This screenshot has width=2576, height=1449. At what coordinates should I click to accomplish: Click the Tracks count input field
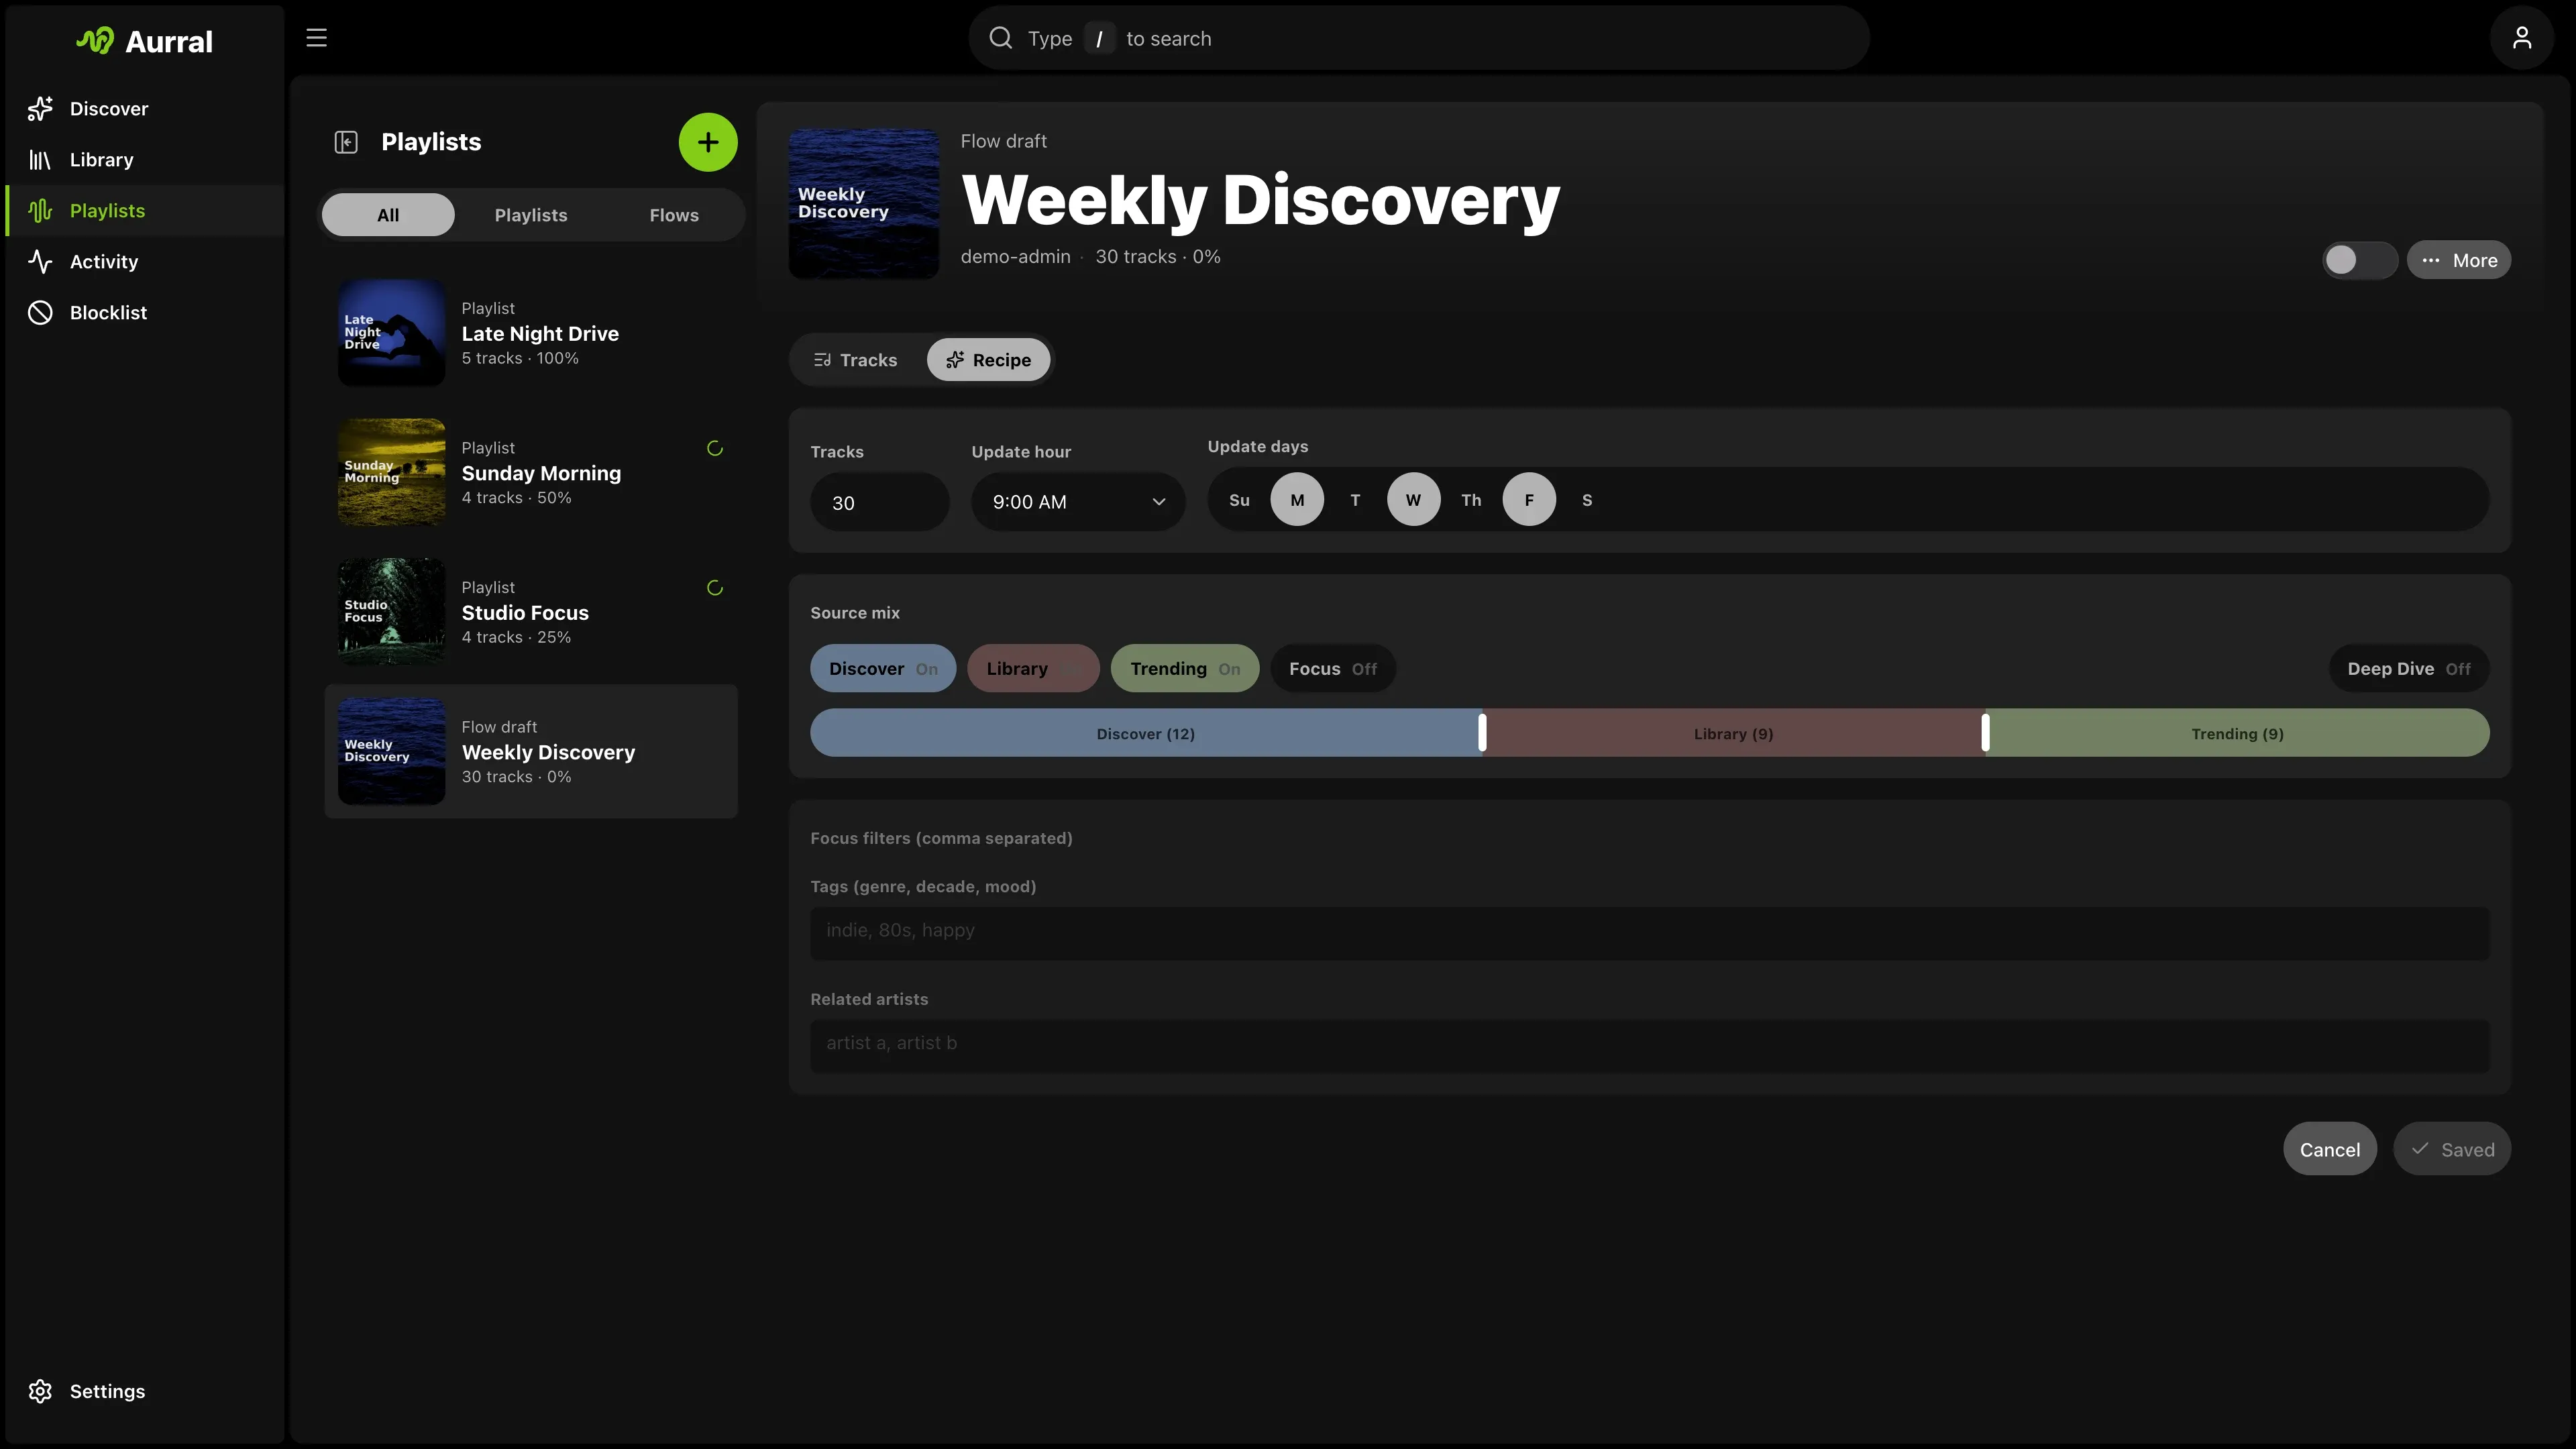[x=879, y=502]
